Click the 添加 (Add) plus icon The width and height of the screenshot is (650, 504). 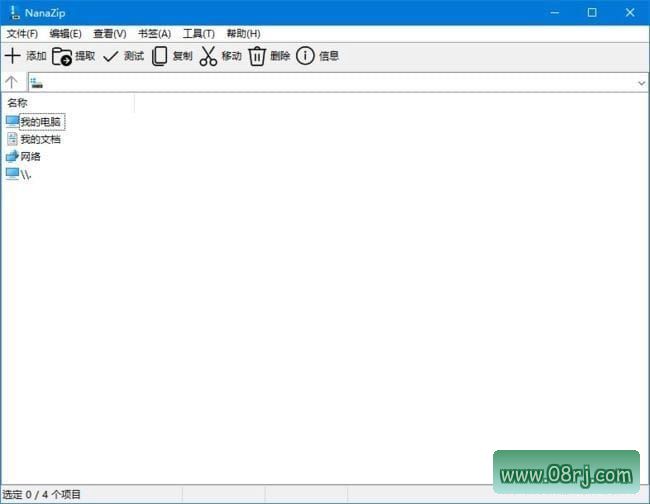click(12, 56)
